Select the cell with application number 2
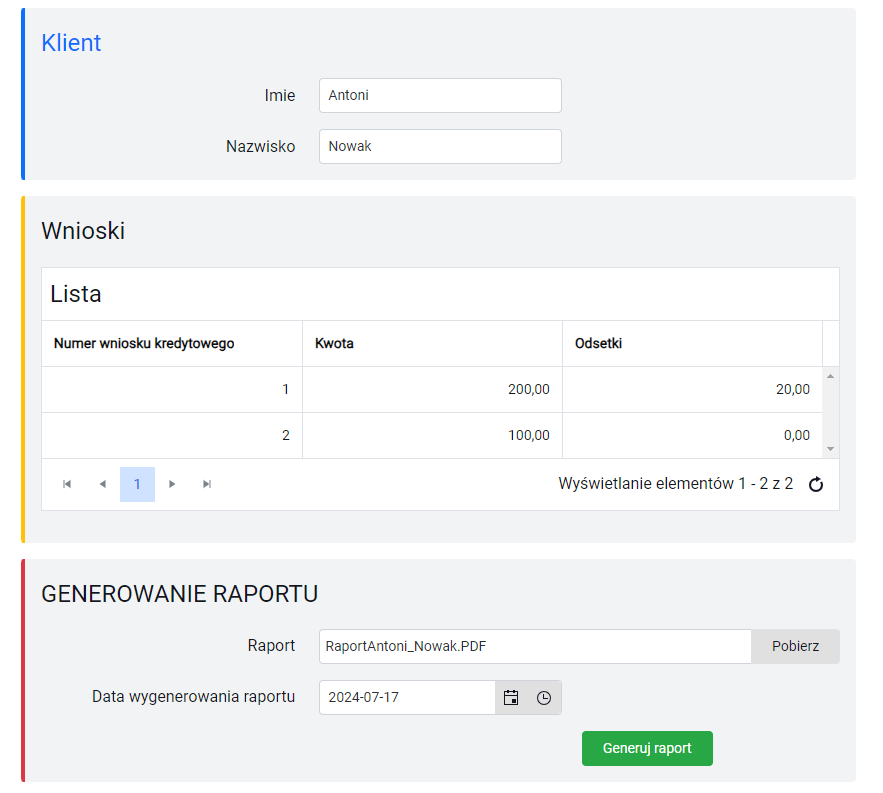 (x=172, y=436)
